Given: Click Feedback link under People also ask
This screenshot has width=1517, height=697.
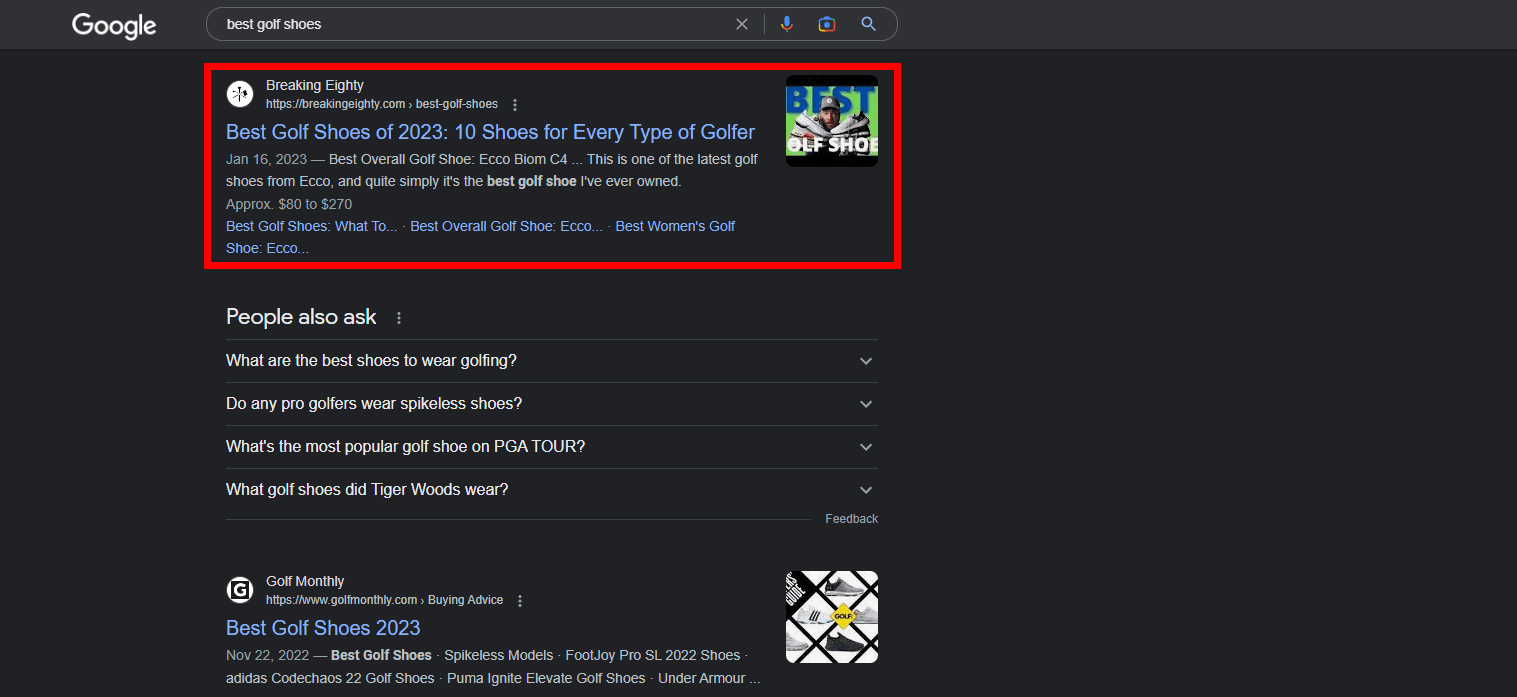Looking at the screenshot, I should point(851,519).
